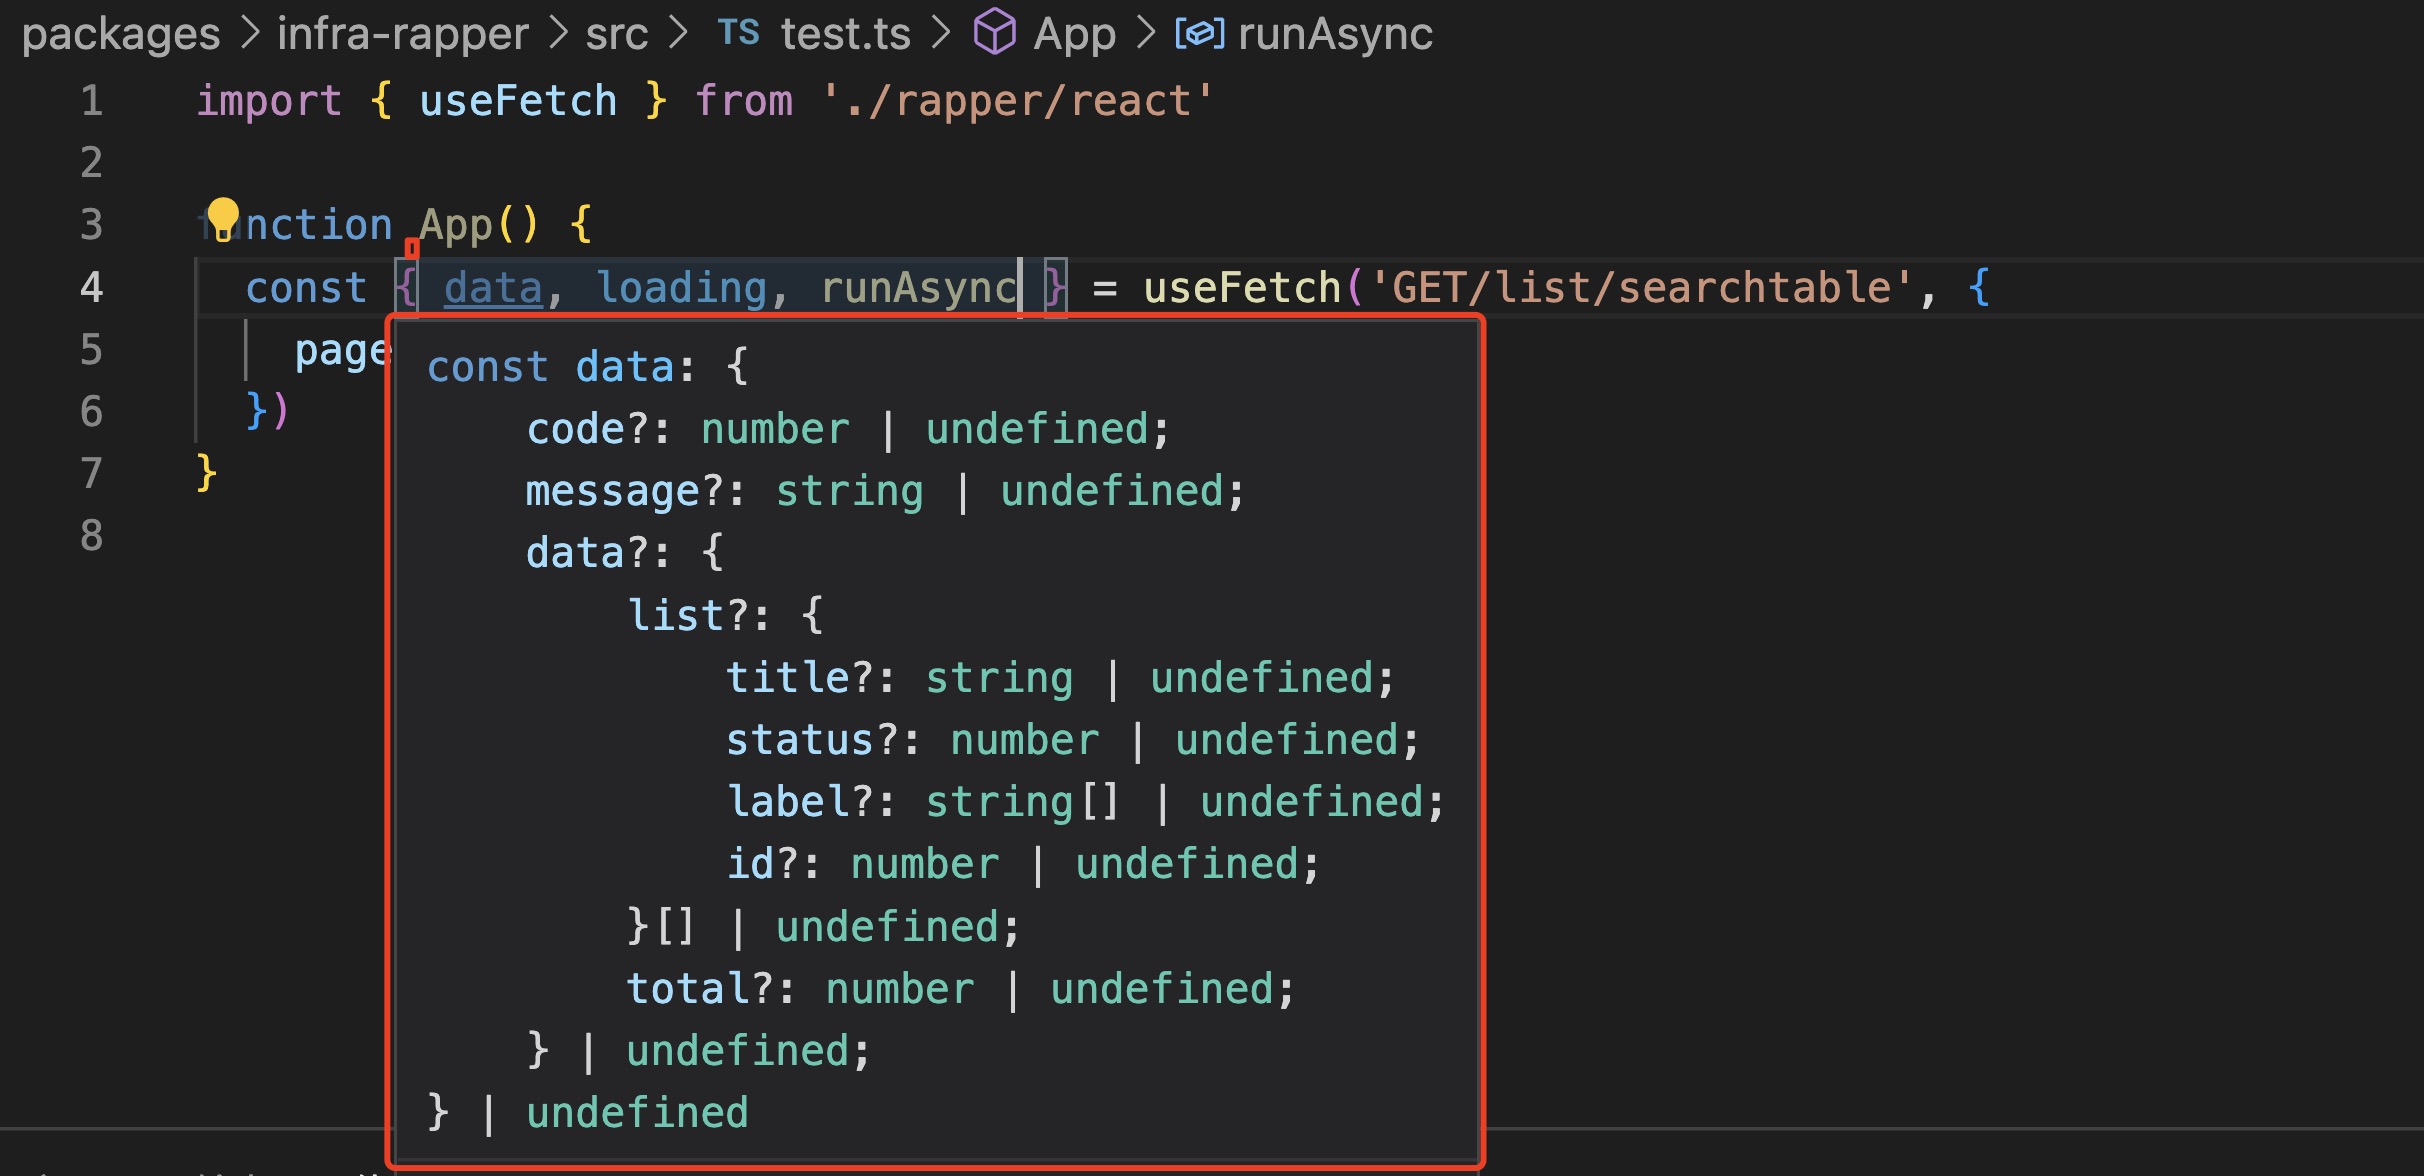Click the 'from' keyword on line 1

[x=744, y=101]
